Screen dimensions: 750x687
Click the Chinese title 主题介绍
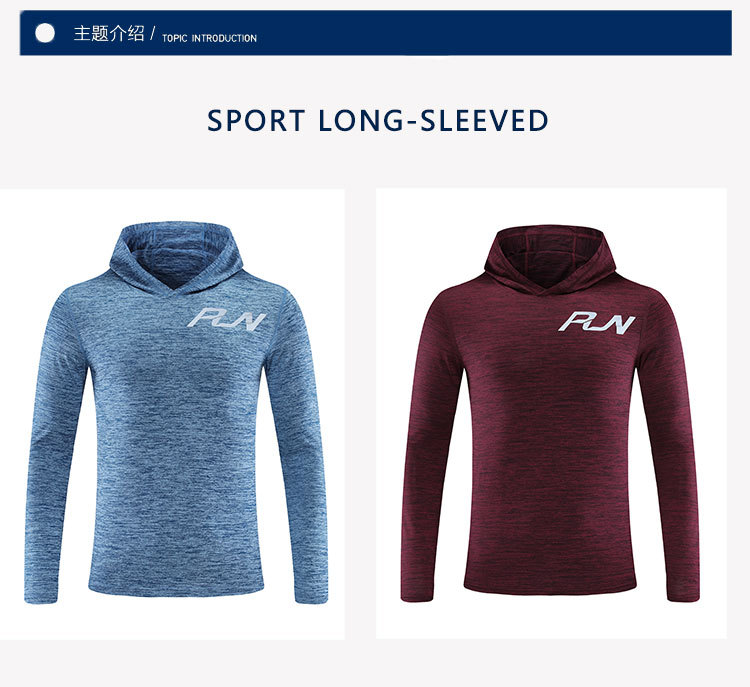[x=109, y=33]
